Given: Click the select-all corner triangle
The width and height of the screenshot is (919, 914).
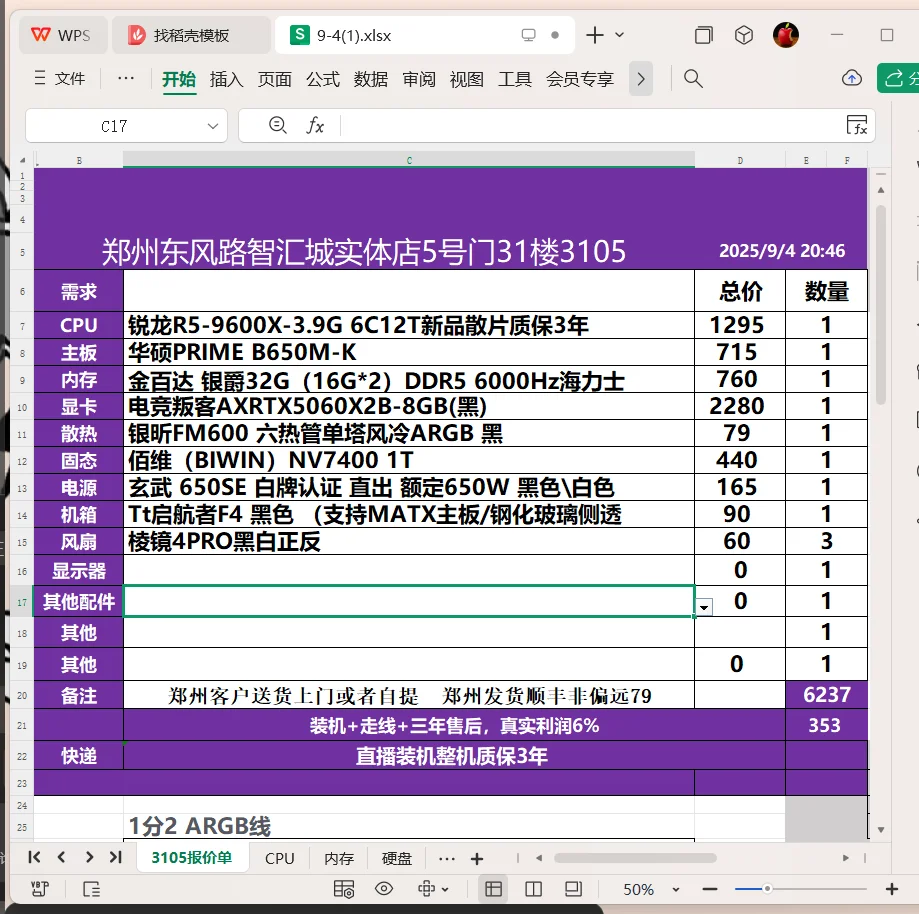Looking at the screenshot, I should [22, 160].
